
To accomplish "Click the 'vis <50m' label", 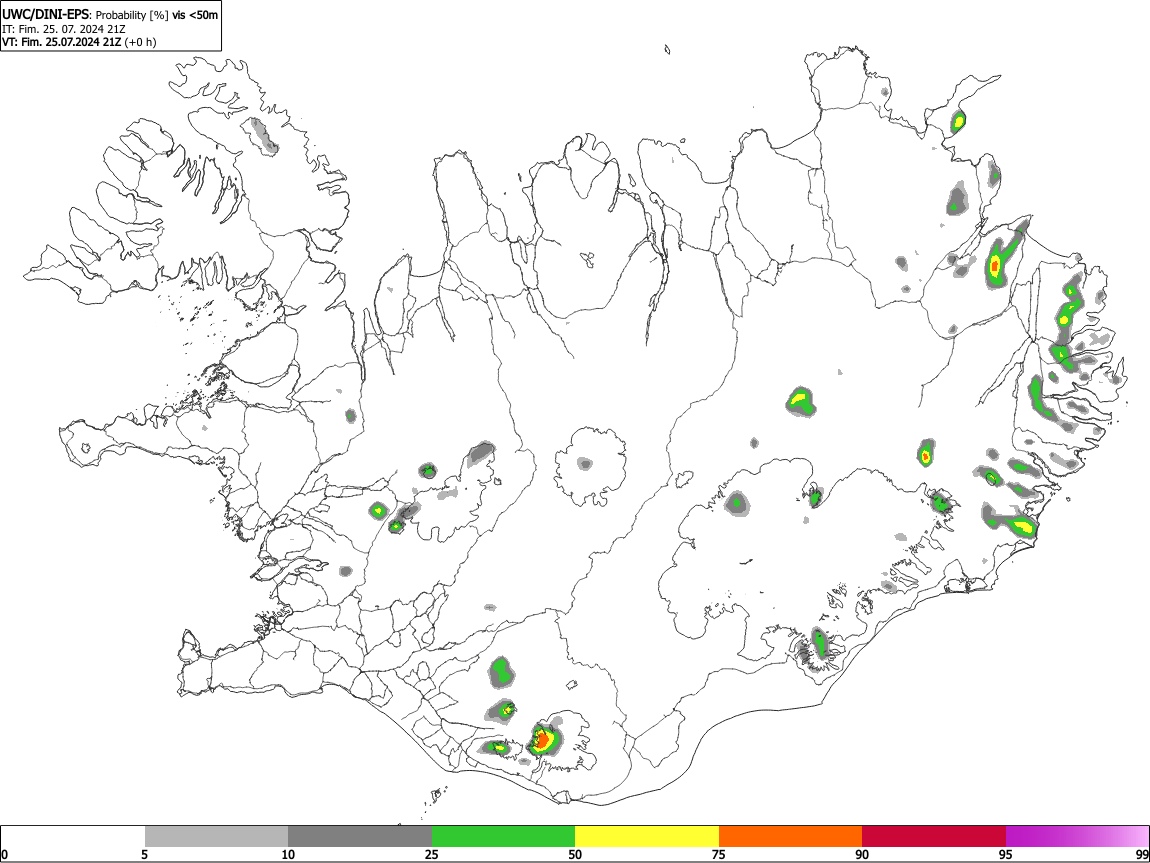I will 195,15.
